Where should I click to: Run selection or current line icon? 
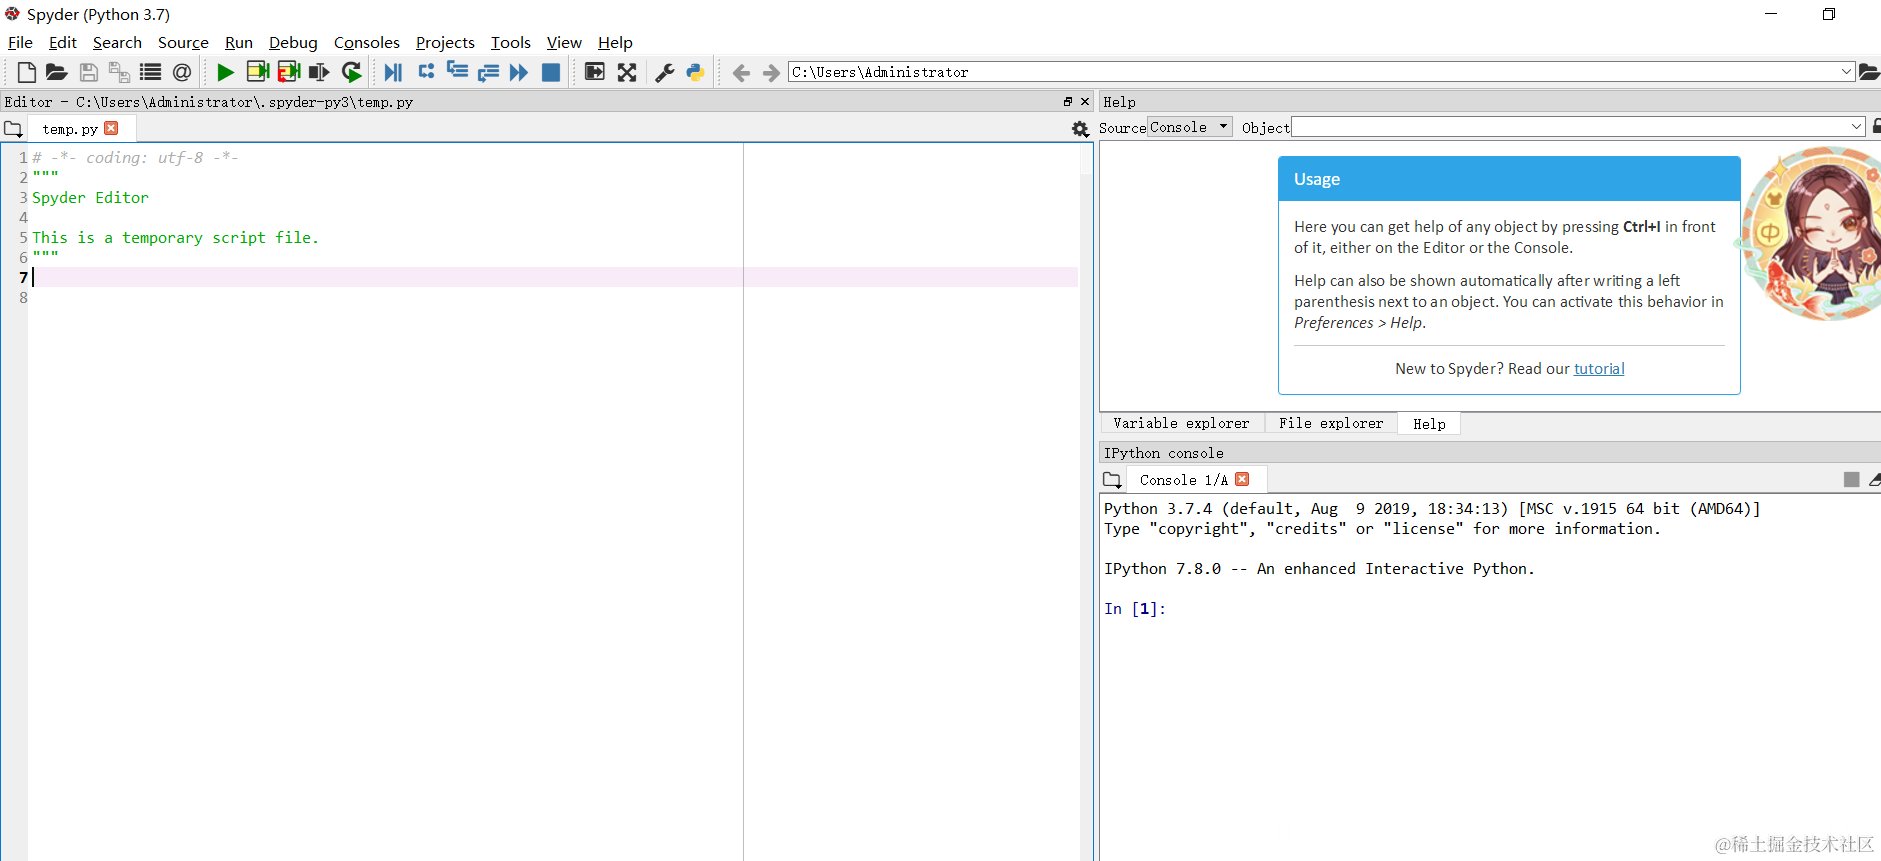(319, 72)
